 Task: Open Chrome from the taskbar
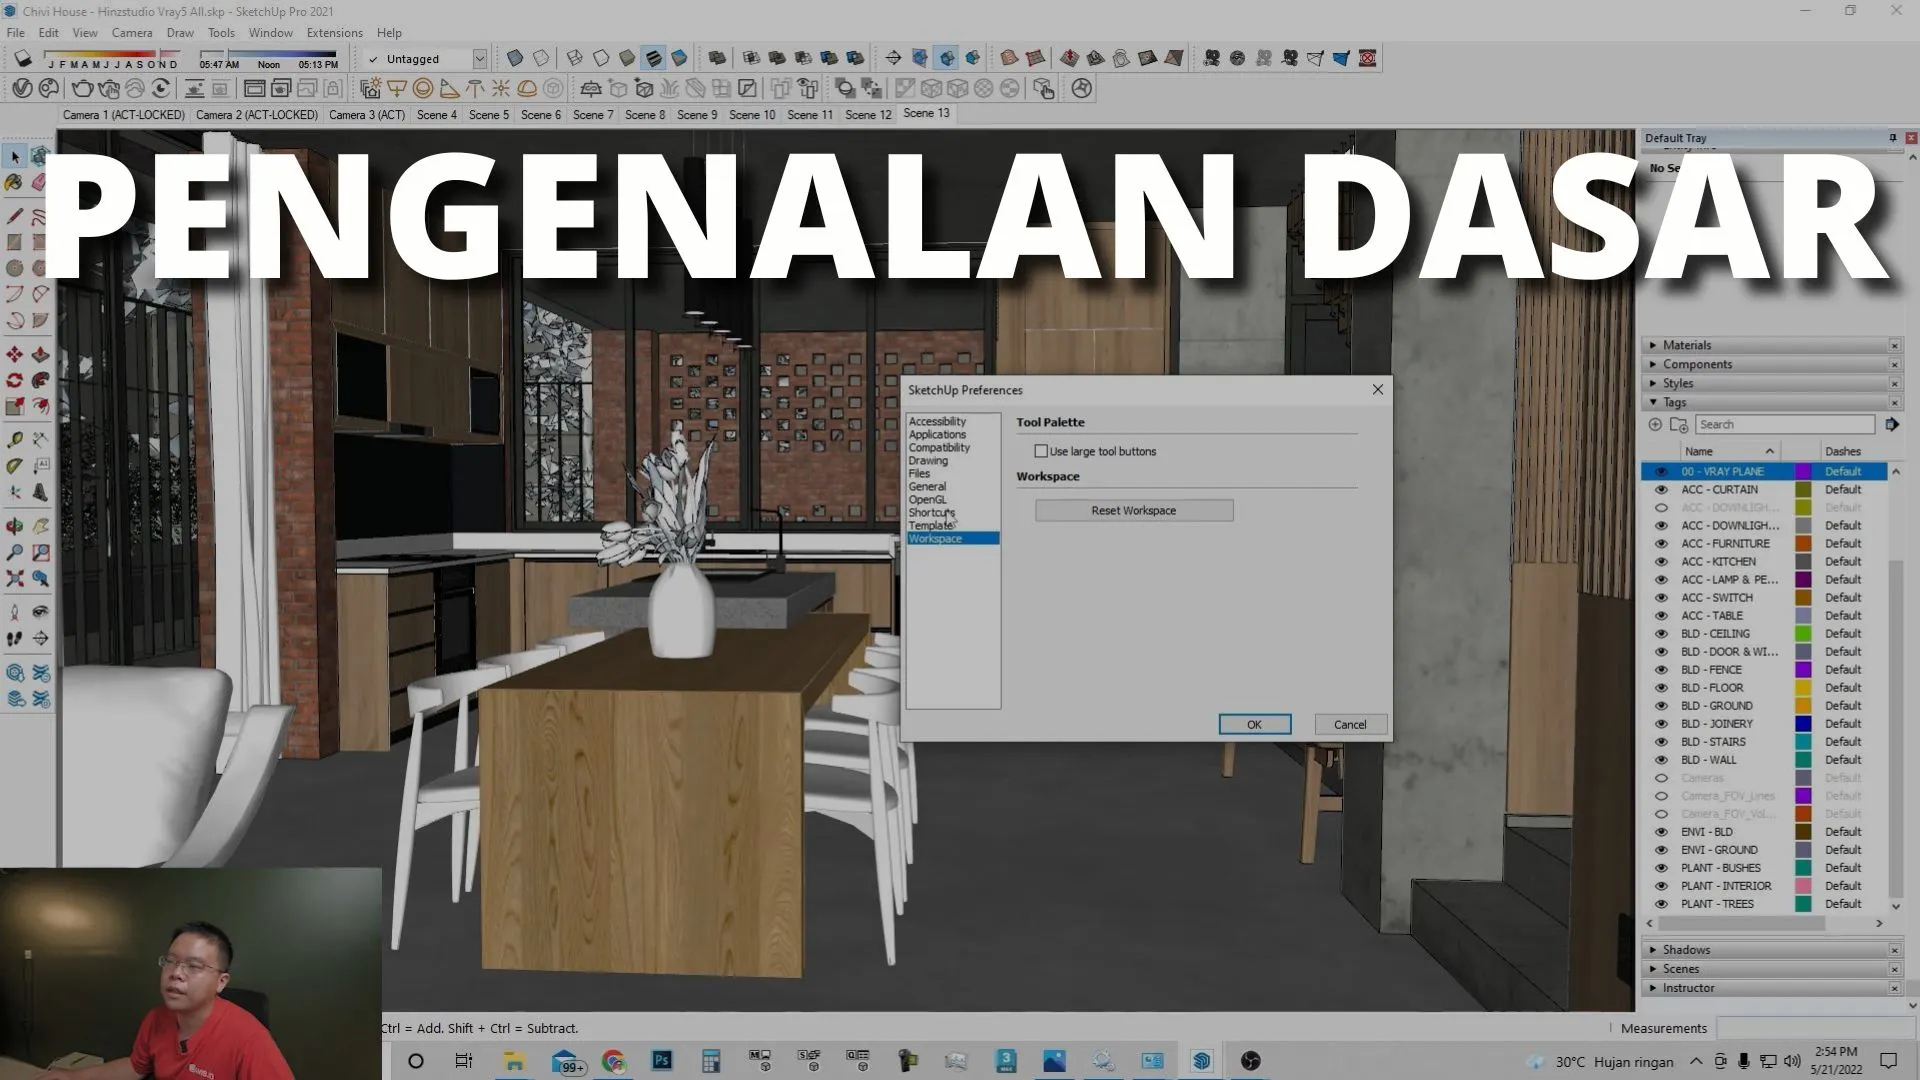(x=613, y=1060)
